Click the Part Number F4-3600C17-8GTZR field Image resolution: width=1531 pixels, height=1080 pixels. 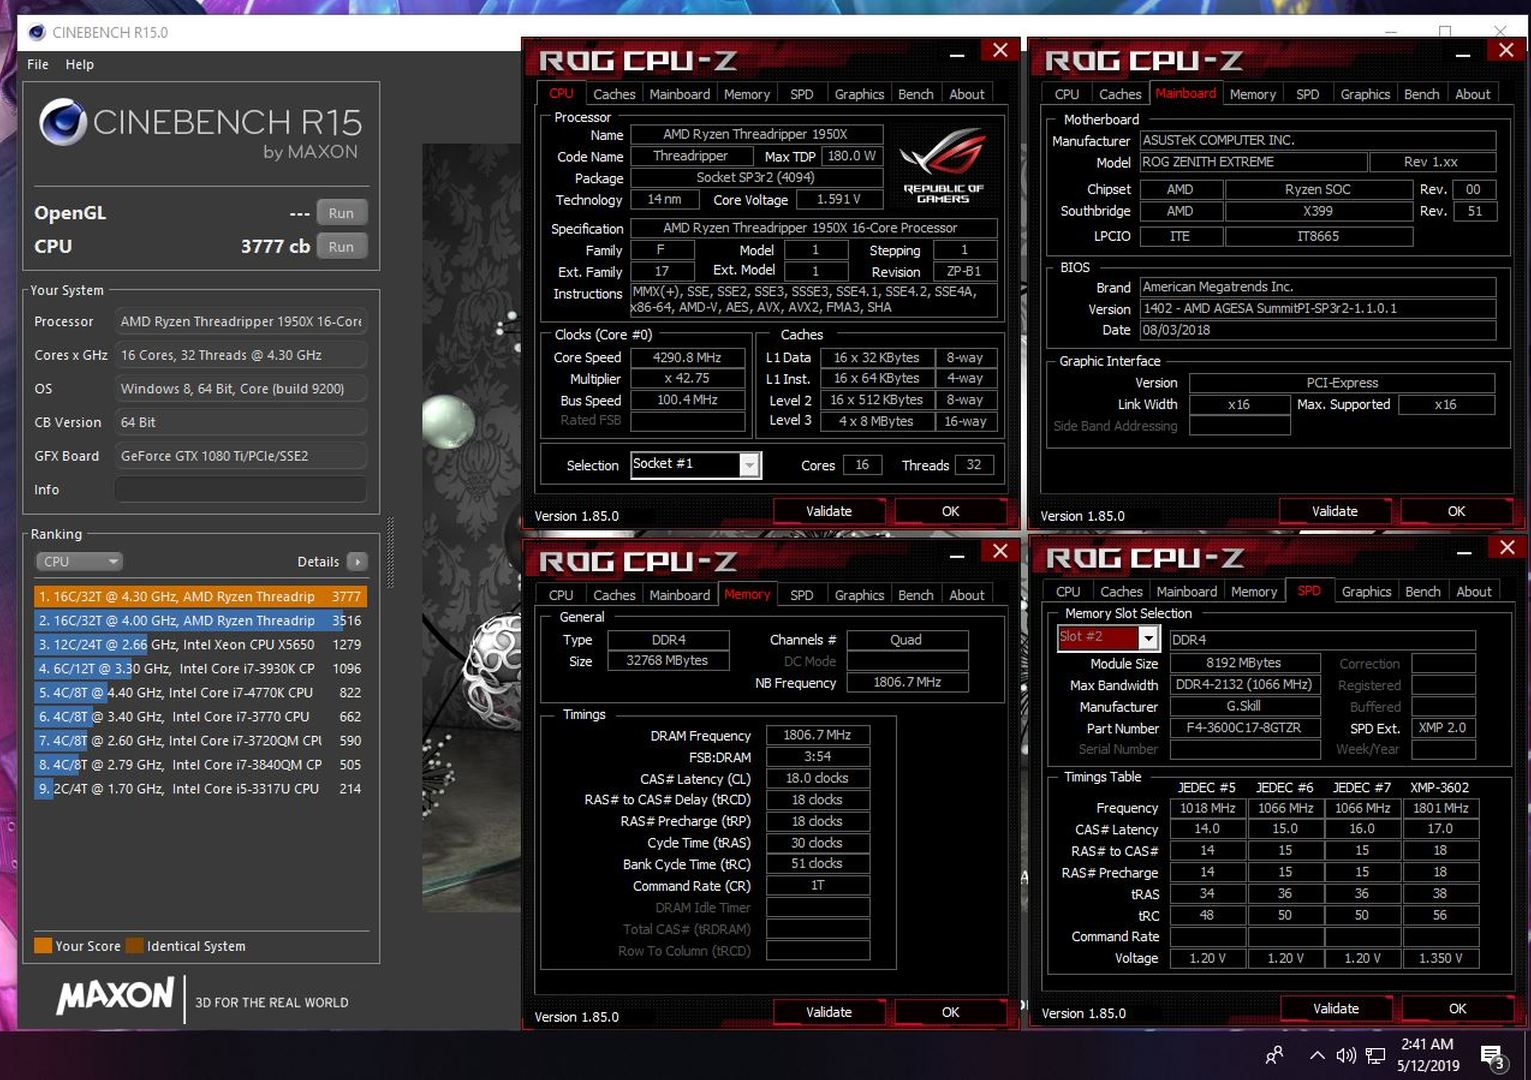[x=1244, y=728]
